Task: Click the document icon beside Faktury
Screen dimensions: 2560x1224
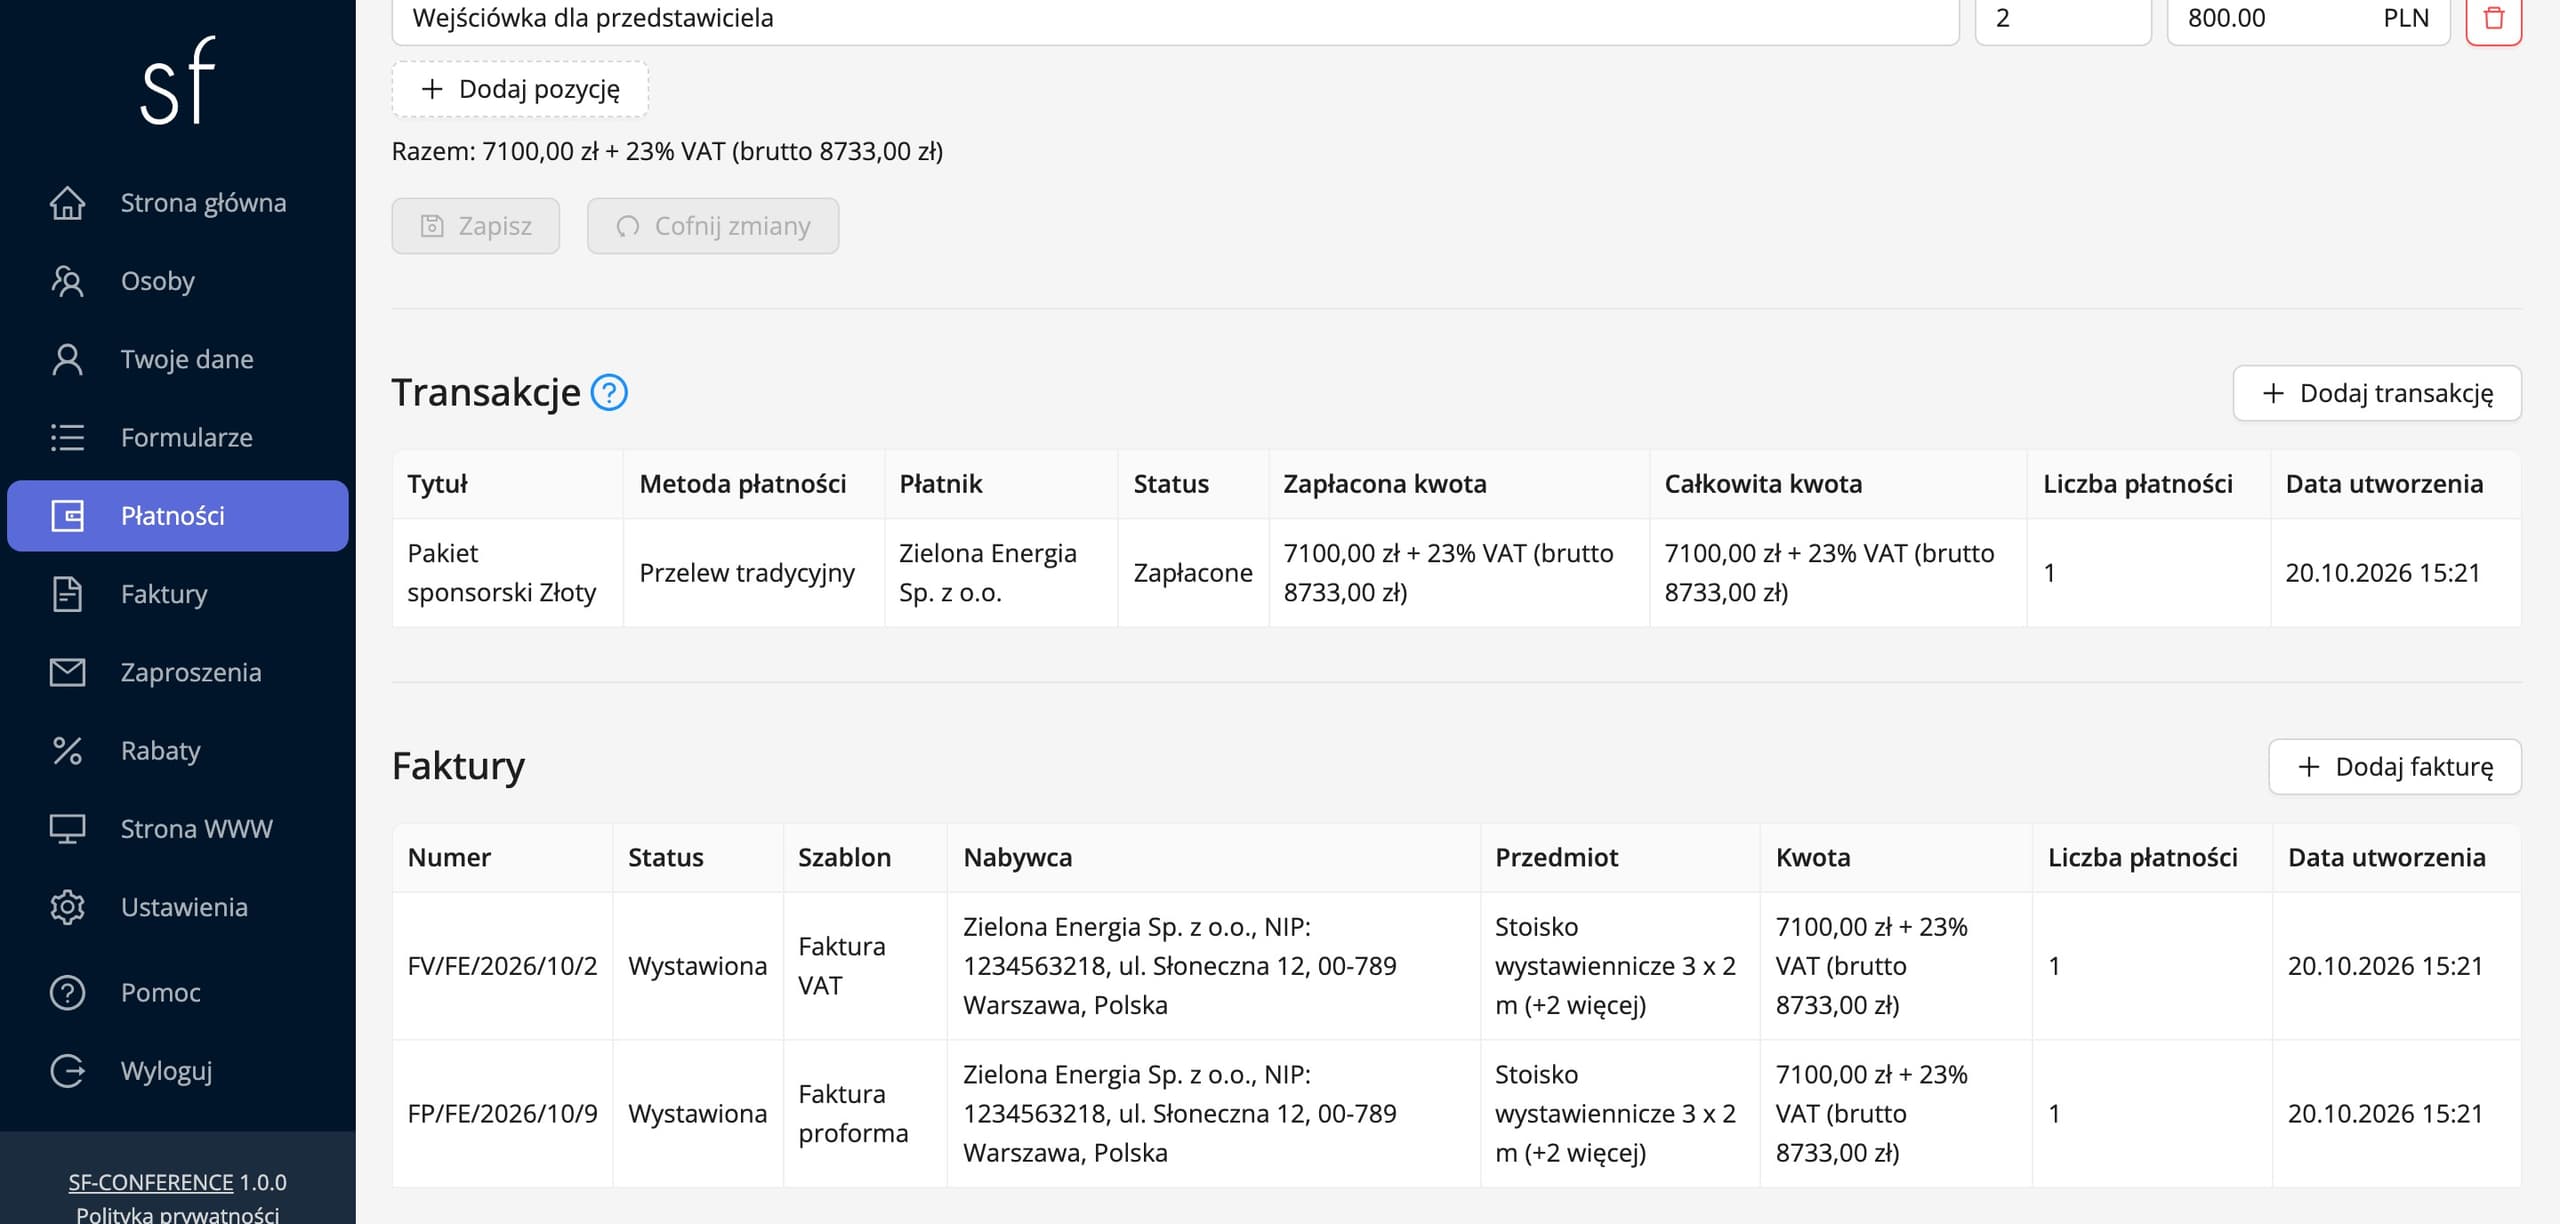Action: coord(67,594)
